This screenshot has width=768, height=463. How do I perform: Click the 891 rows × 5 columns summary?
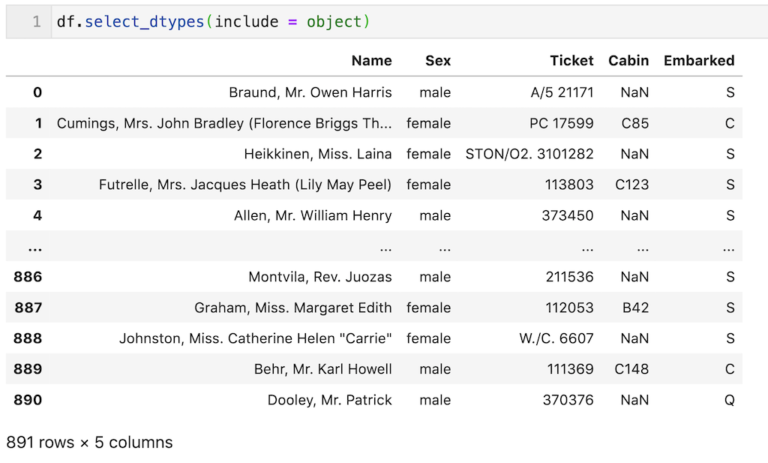pos(90,442)
